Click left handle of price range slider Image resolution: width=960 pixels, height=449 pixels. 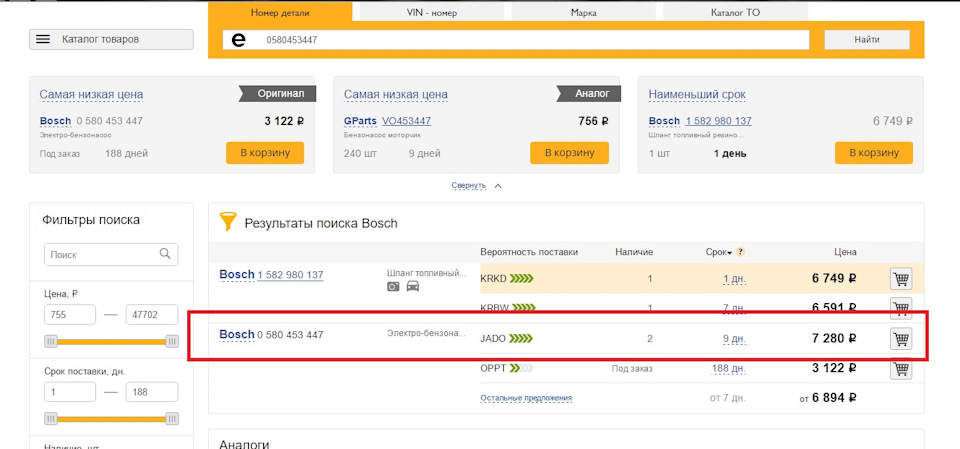click(x=50, y=341)
